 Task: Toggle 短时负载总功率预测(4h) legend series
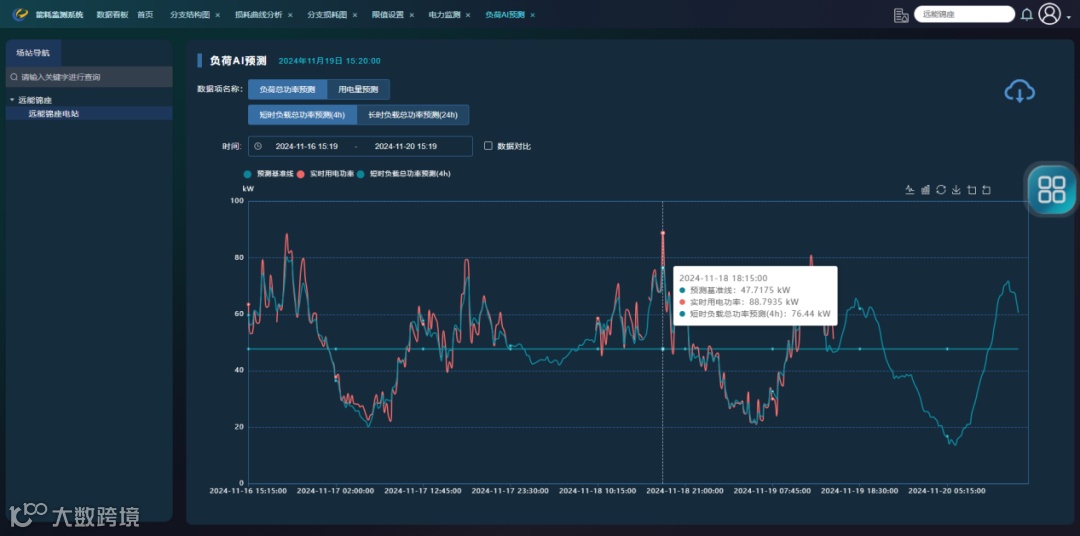point(404,174)
